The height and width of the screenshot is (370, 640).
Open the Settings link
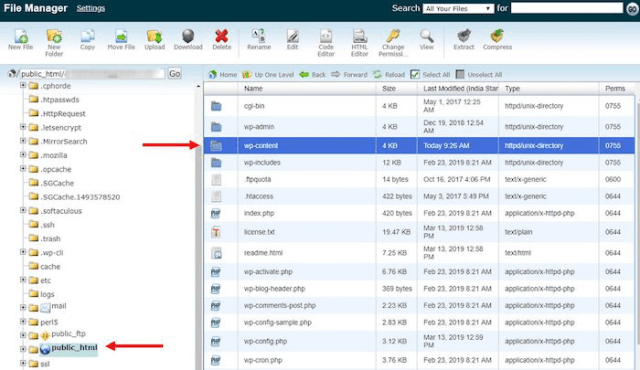(91, 8)
